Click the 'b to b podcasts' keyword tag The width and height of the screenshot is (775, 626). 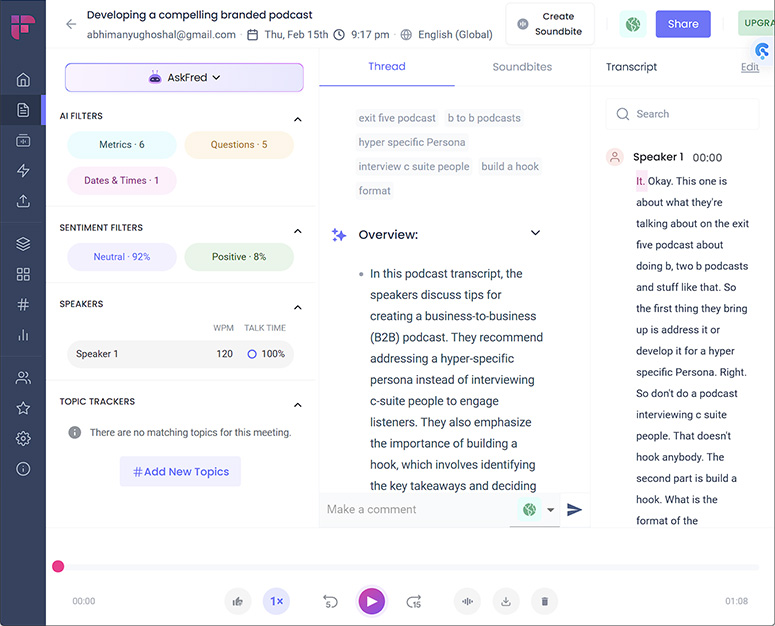pos(484,118)
